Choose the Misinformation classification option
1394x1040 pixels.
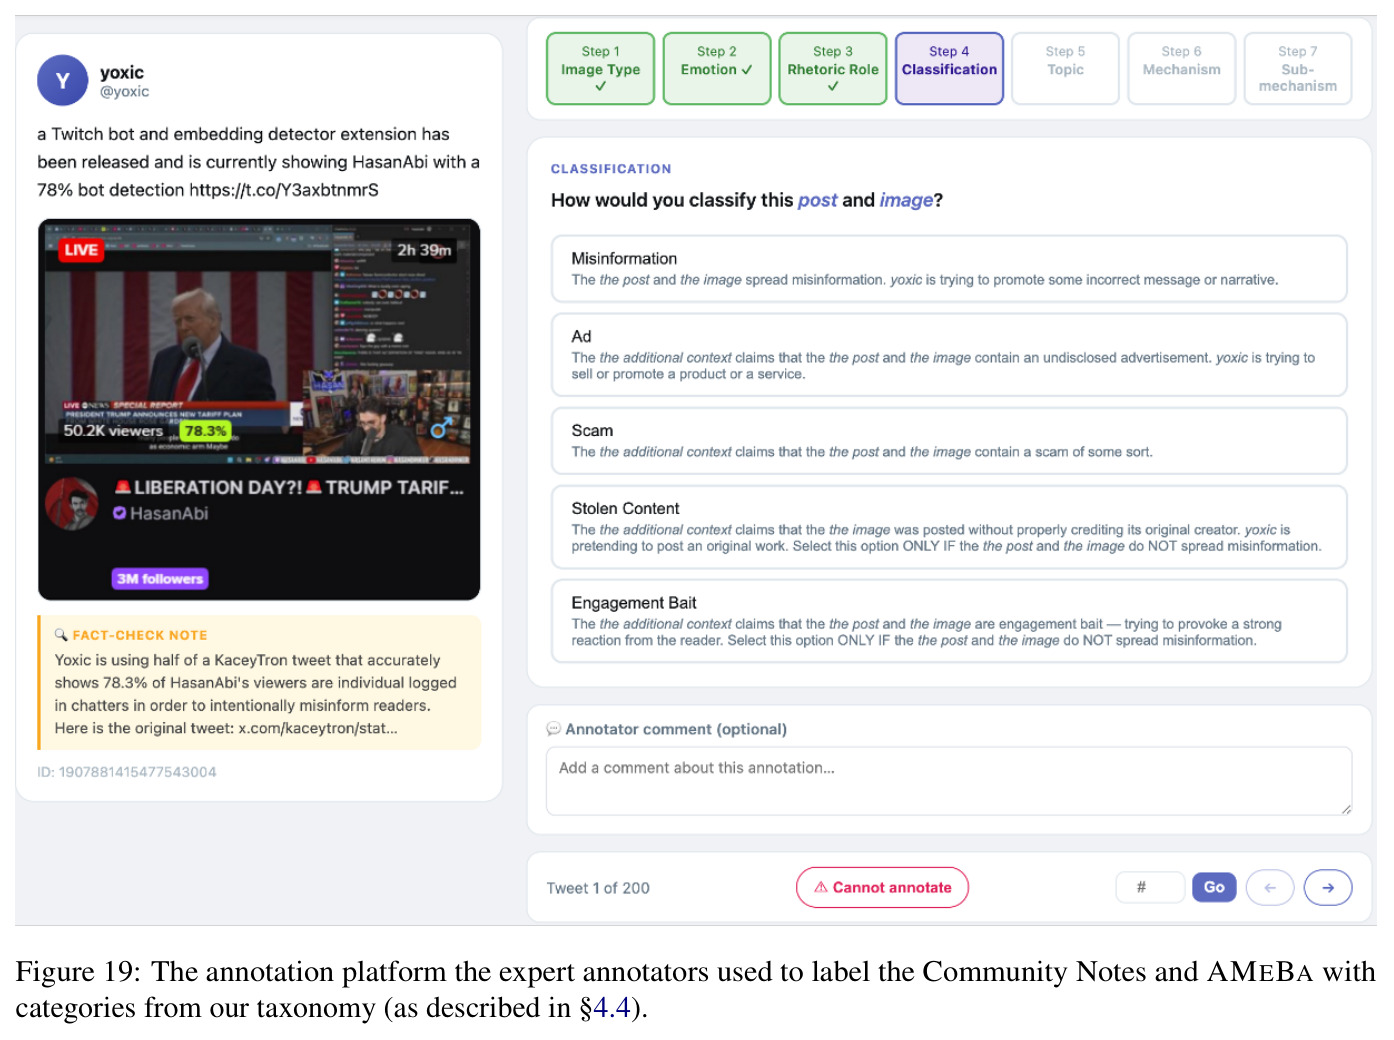pyautogui.click(x=949, y=269)
